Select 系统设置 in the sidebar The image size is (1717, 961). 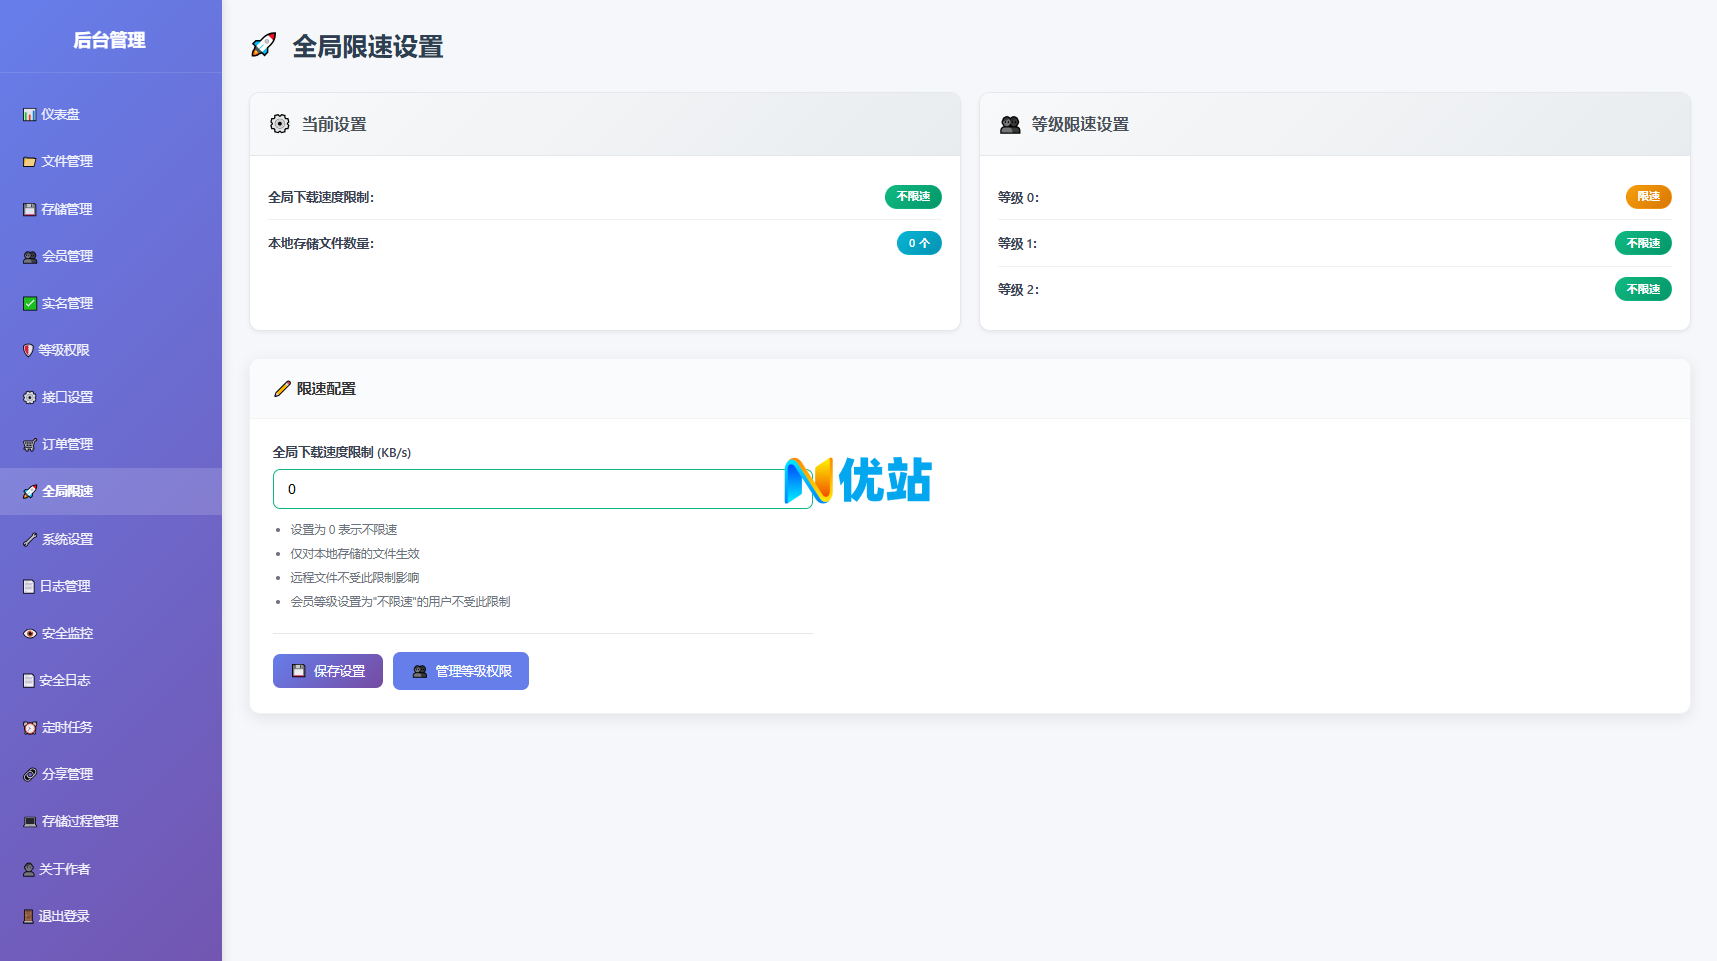pyautogui.click(x=66, y=539)
